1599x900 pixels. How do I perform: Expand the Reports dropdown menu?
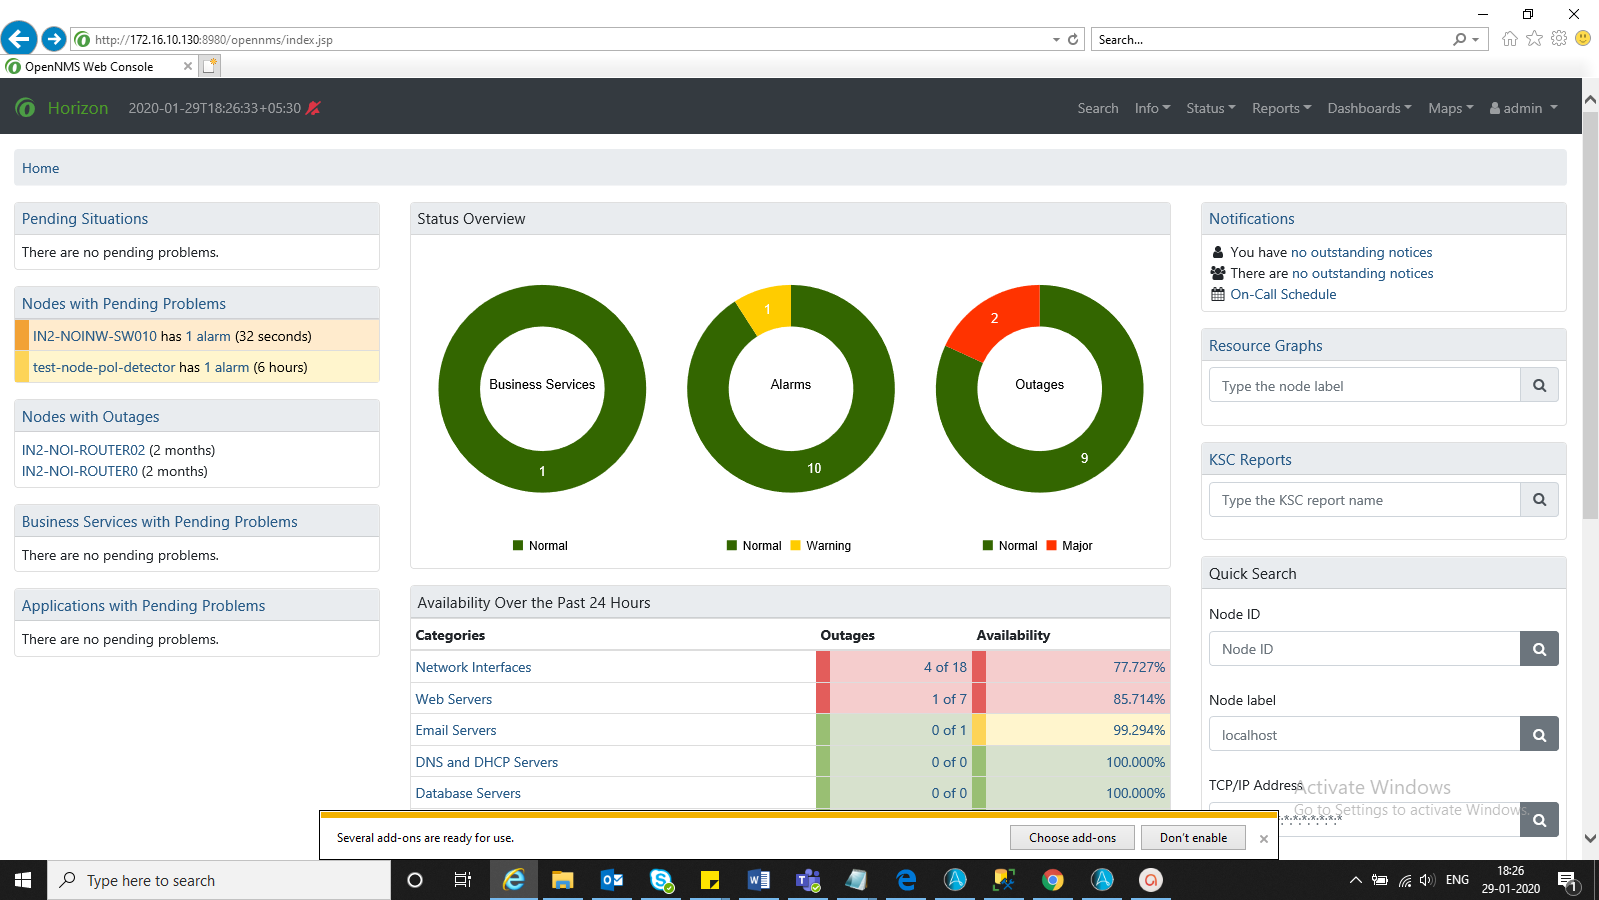[1281, 108]
